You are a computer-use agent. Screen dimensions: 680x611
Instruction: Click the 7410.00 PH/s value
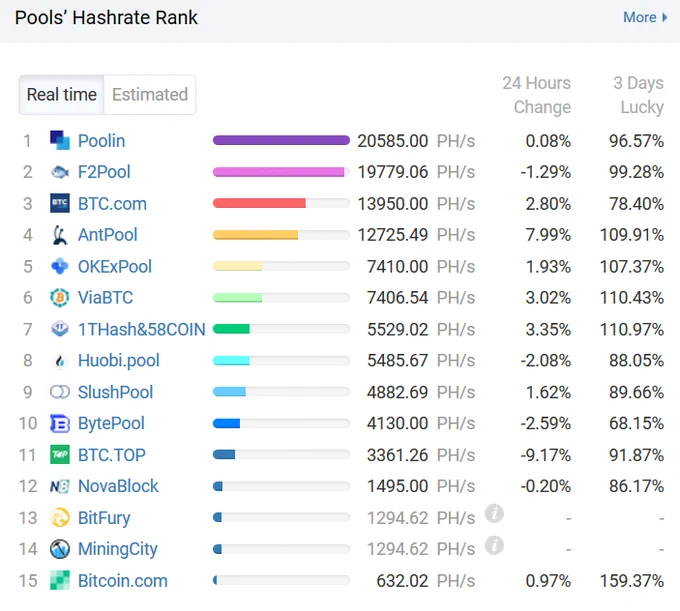pos(421,266)
